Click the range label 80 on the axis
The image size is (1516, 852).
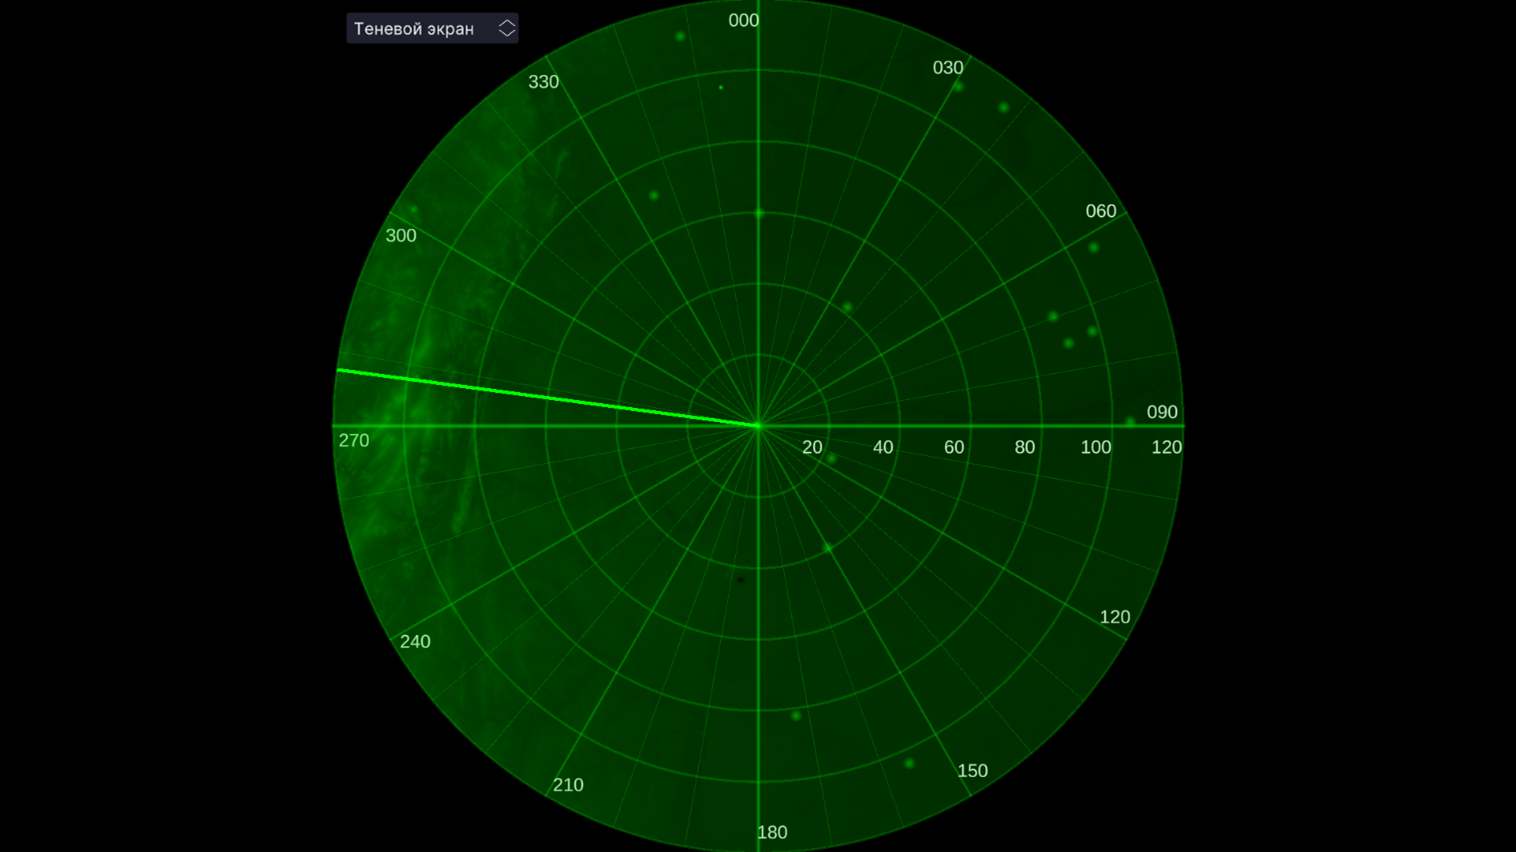click(x=1024, y=447)
